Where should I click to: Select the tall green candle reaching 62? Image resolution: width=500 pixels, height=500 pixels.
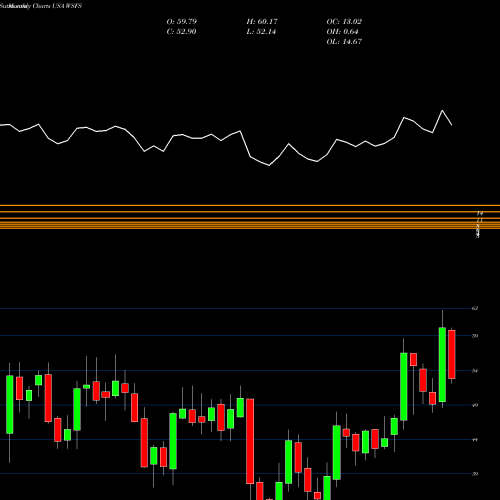[442, 365]
